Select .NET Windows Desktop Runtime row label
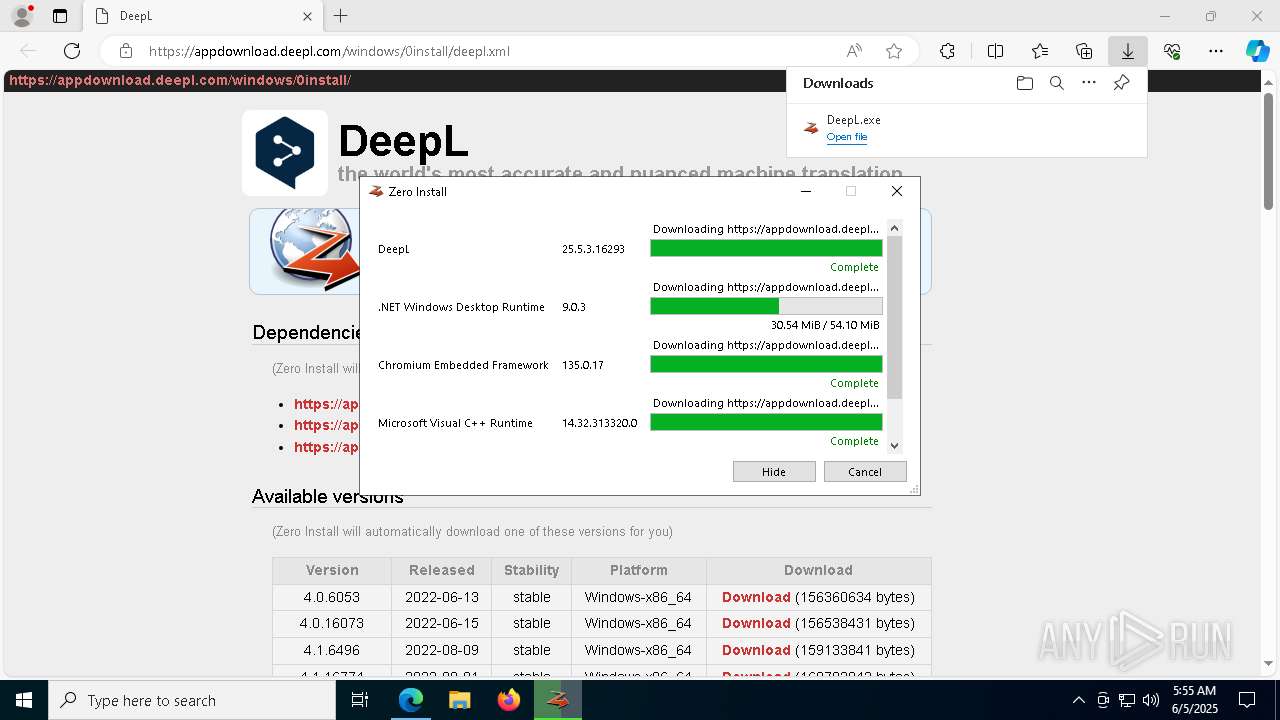The height and width of the screenshot is (720, 1280). (461, 307)
